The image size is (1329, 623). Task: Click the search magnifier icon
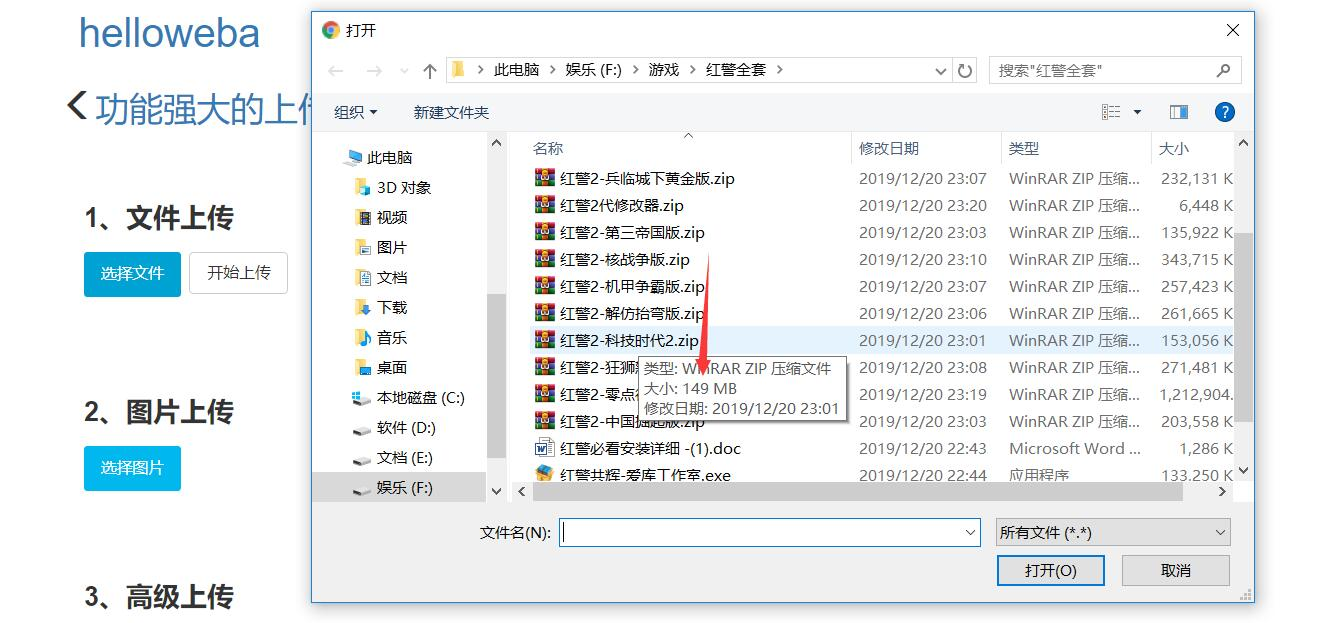point(1223,70)
